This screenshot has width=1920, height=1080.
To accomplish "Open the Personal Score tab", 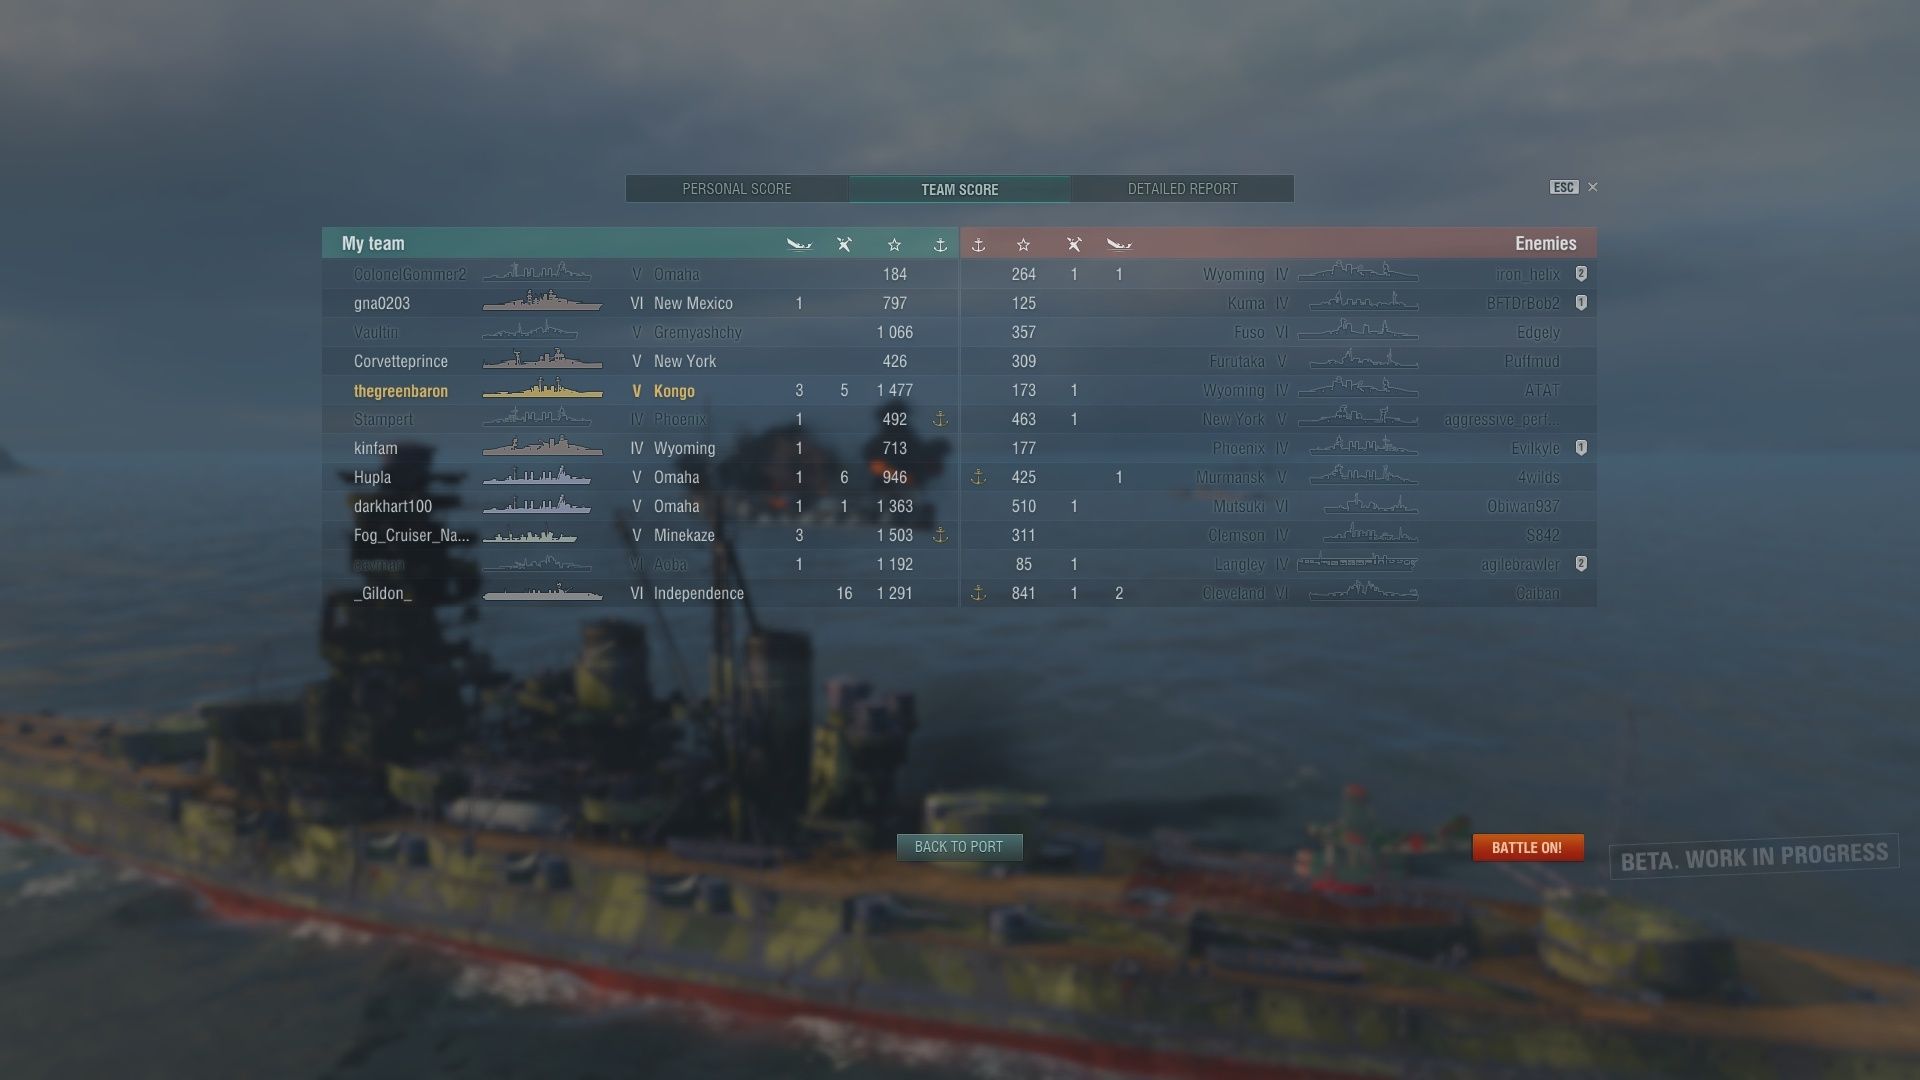I will coord(737,189).
